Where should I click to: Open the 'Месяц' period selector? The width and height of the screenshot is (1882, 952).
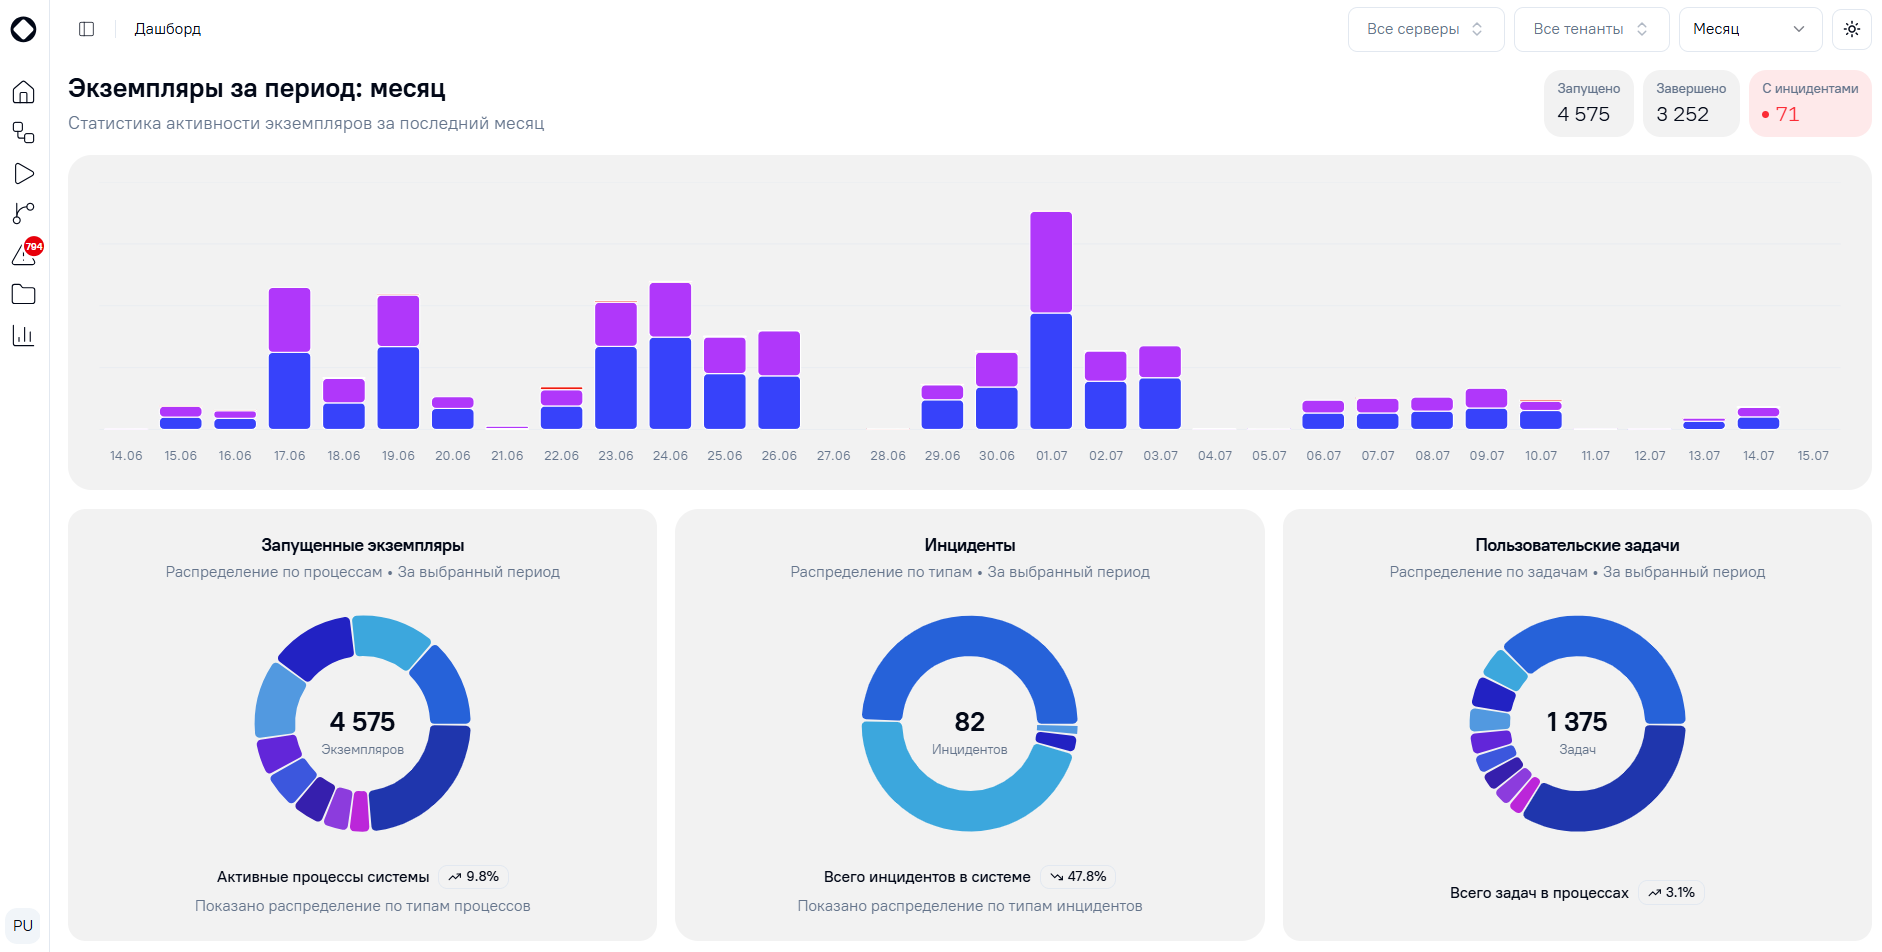coord(1750,29)
